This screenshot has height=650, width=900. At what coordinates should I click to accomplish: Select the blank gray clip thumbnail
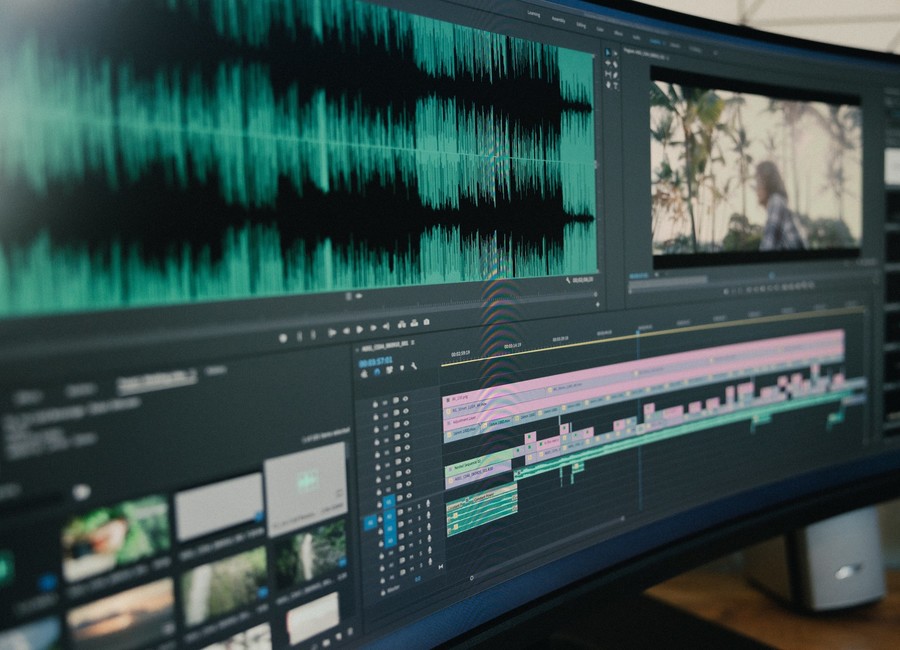[218, 505]
